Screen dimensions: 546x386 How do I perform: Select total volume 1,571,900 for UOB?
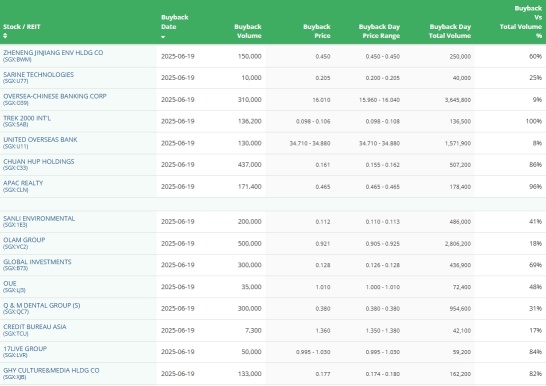tap(458, 143)
